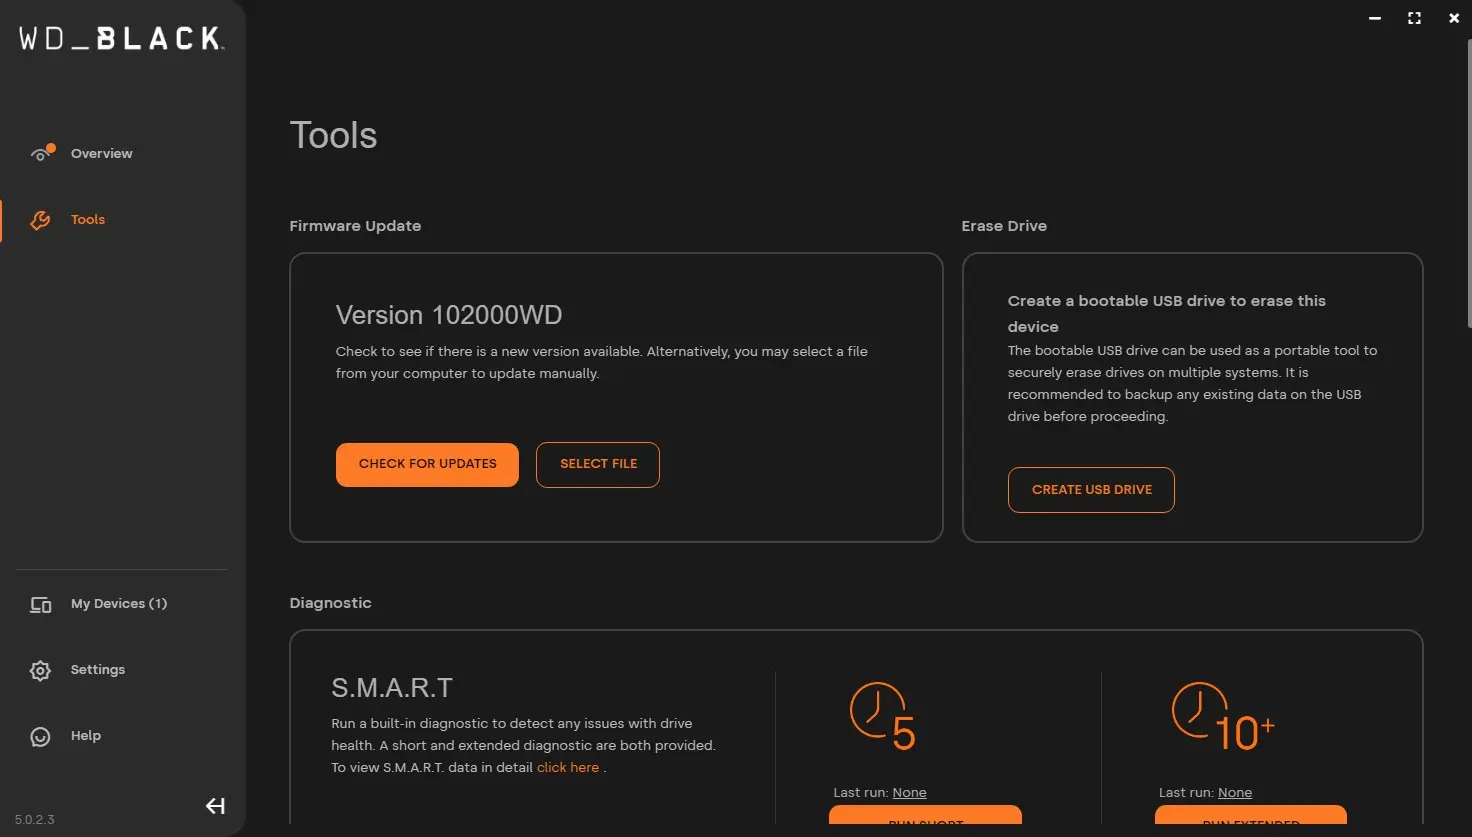Go to Settings in sidebar

[97, 670]
